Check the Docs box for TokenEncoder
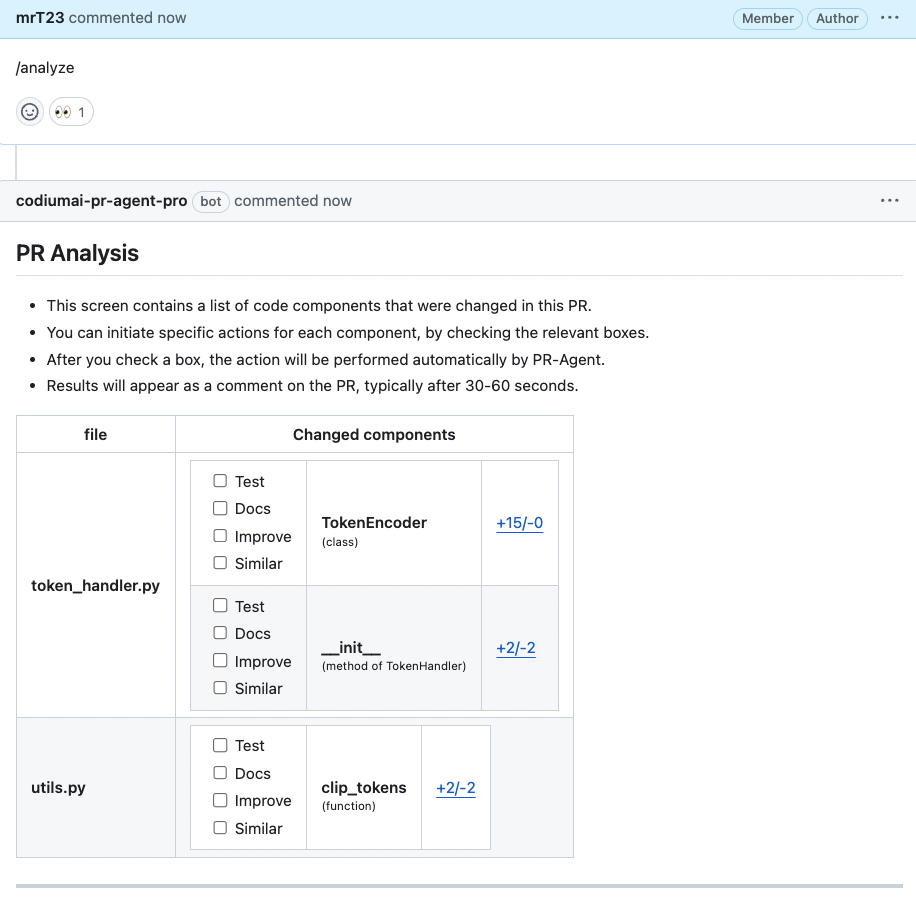The width and height of the screenshot is (916, 900). [220, 508]
